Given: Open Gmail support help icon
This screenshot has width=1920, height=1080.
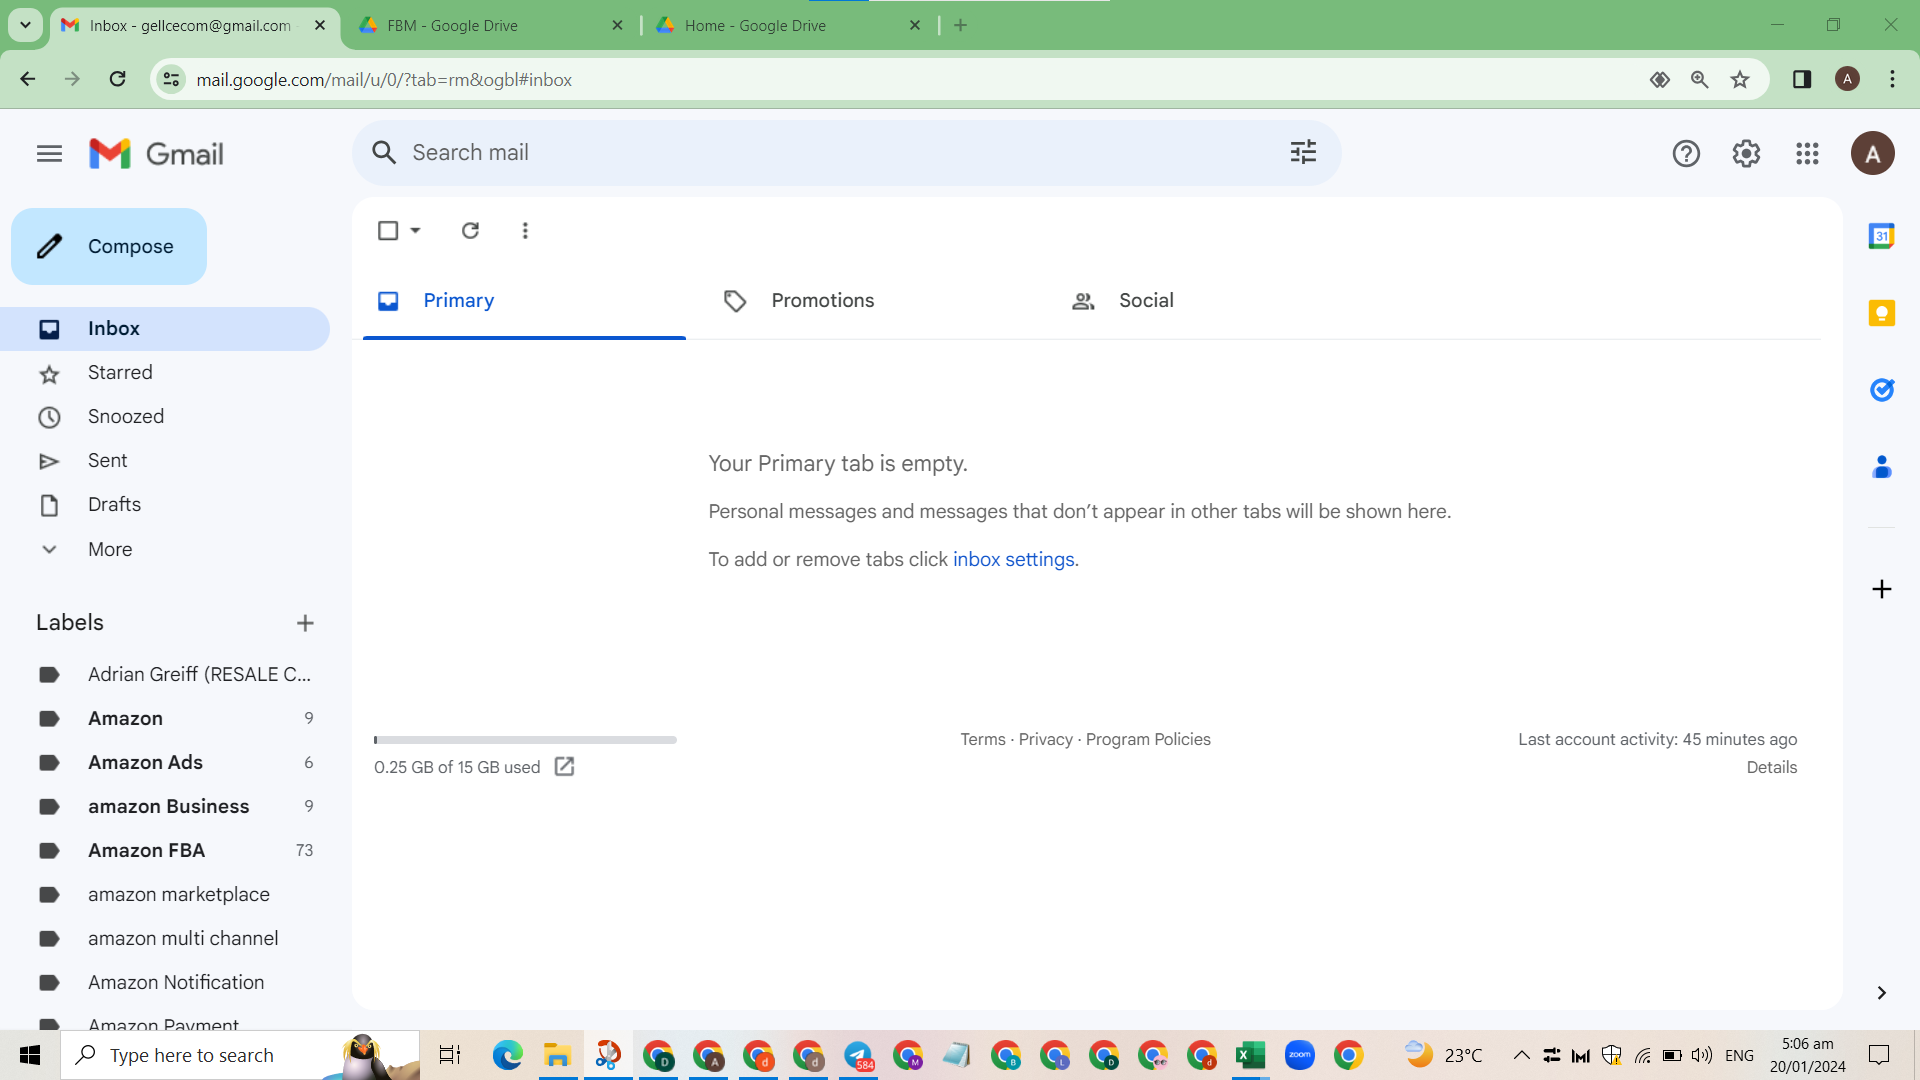Looking at the screenshot, I should (1686, 153).
